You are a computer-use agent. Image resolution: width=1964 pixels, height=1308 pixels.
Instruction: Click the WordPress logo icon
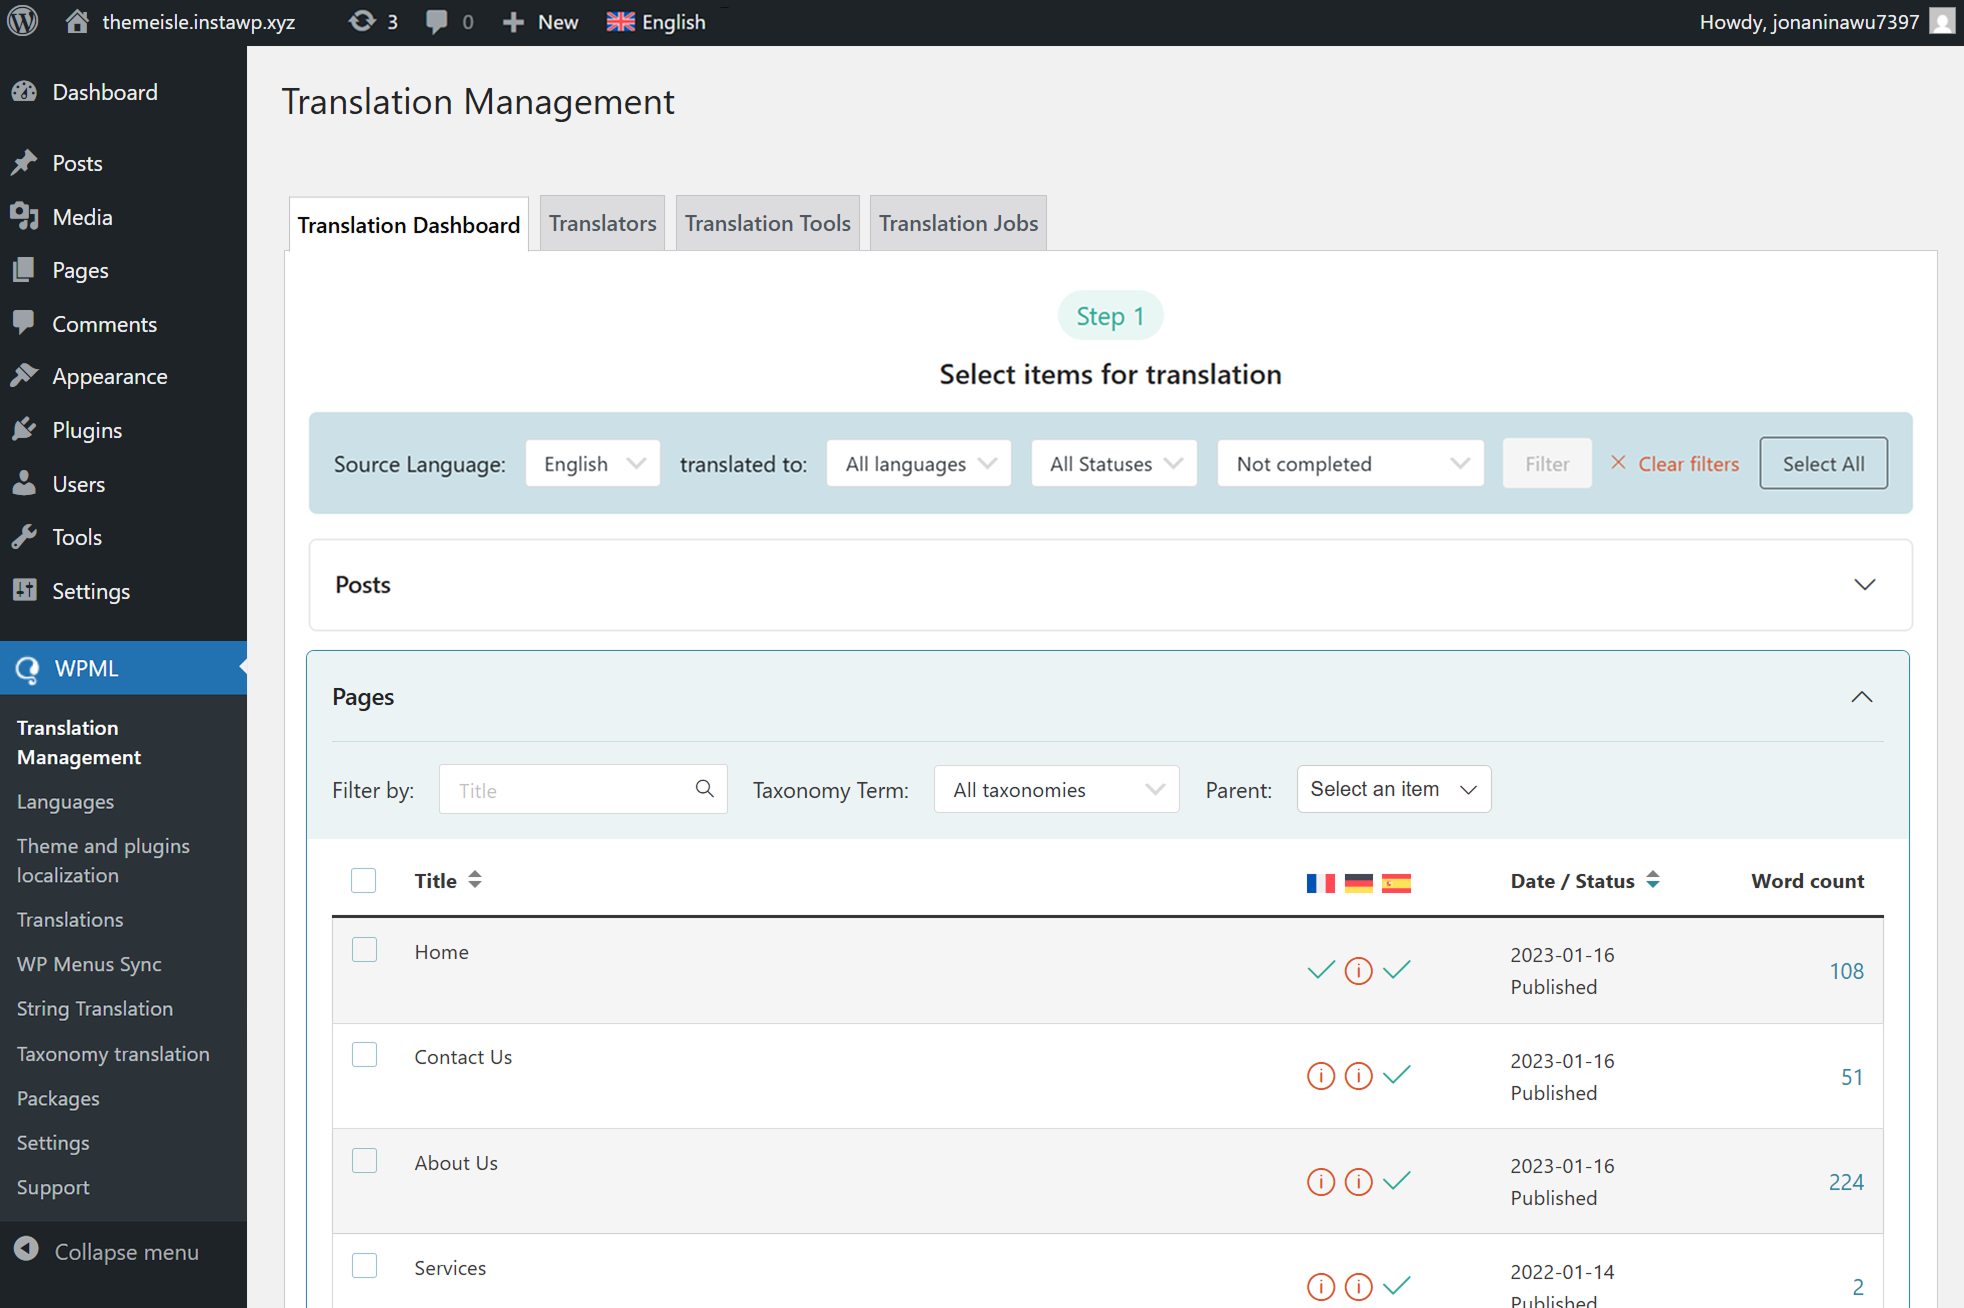(23, 21)
